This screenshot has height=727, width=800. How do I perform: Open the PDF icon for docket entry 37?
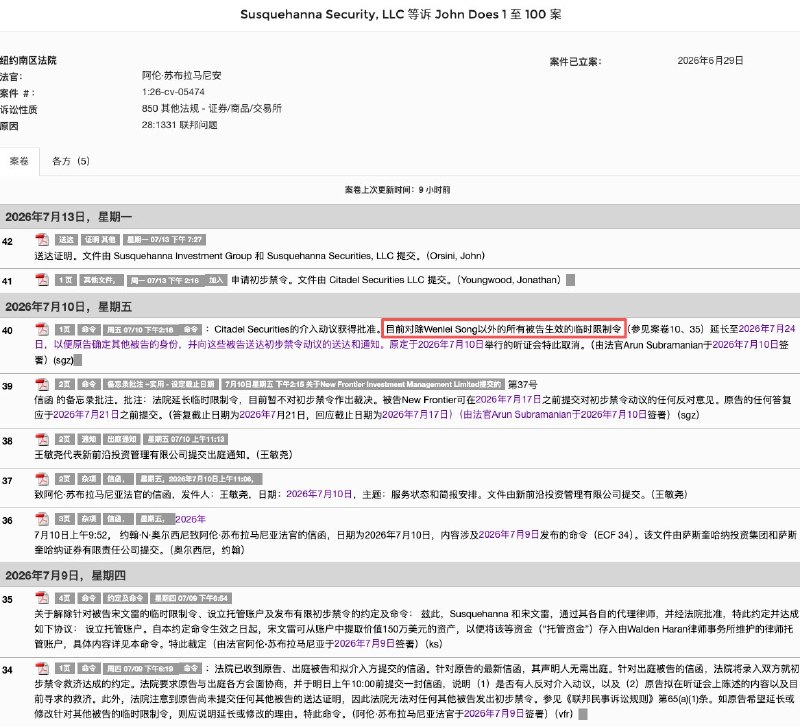42,479
